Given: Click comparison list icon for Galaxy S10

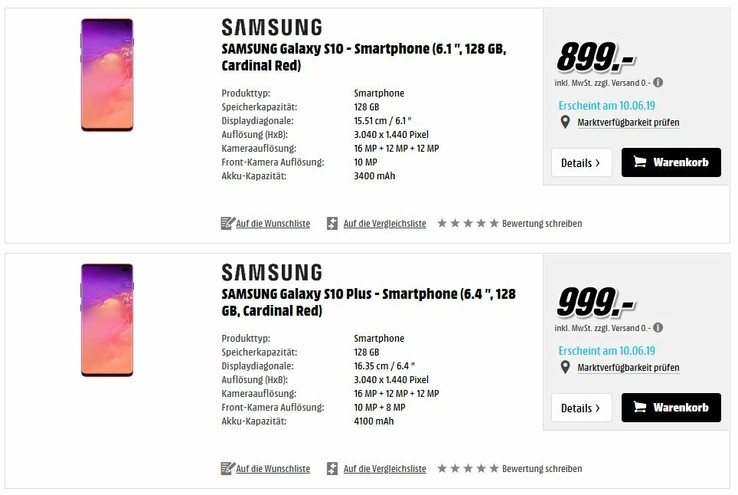Looking at the screenshot, I should pos(333,223).
